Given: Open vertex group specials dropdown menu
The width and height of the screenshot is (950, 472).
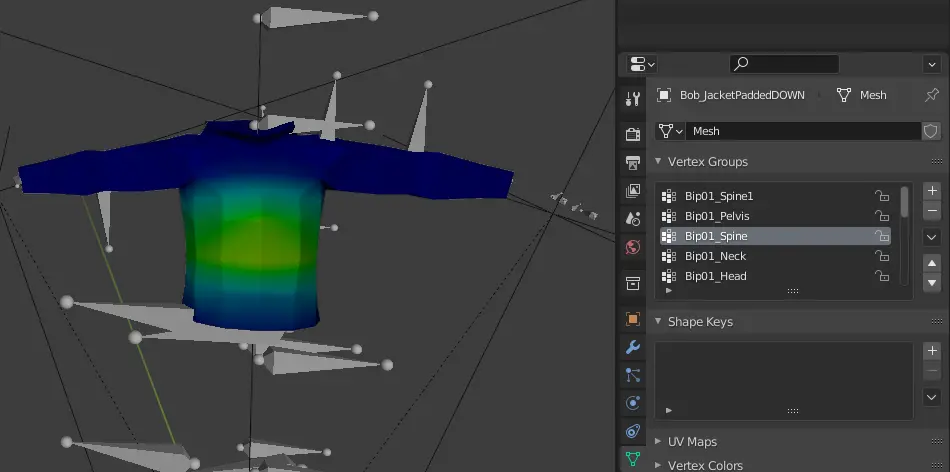Looking at the screenshot, I should [932, 237].
